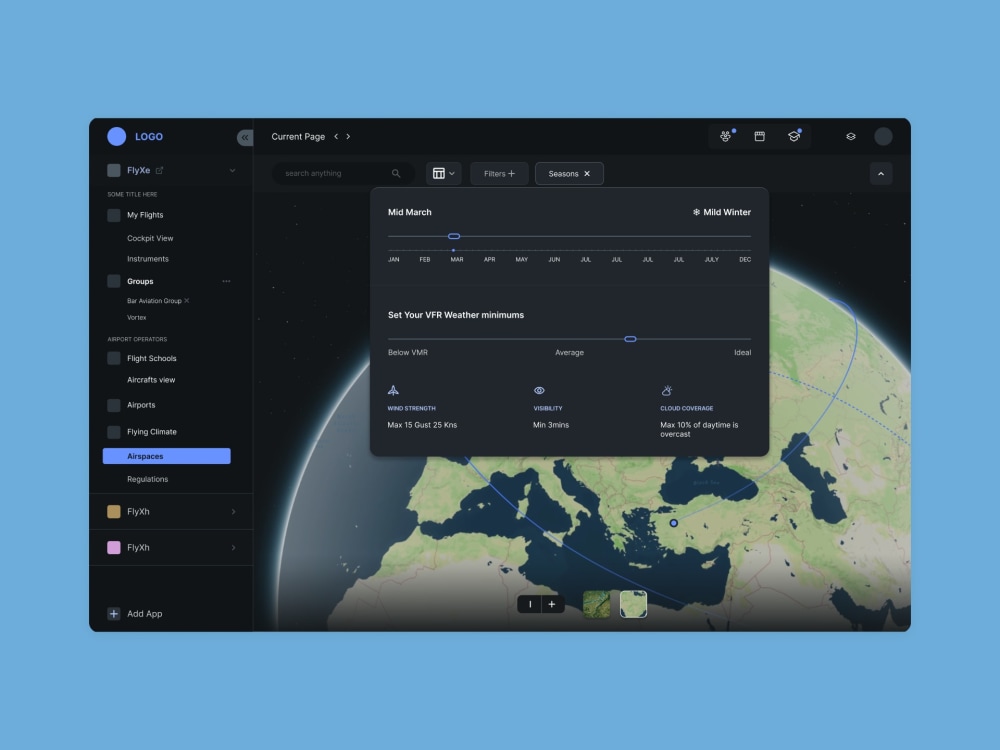Select DEC on the month scale

coord(745,260)
